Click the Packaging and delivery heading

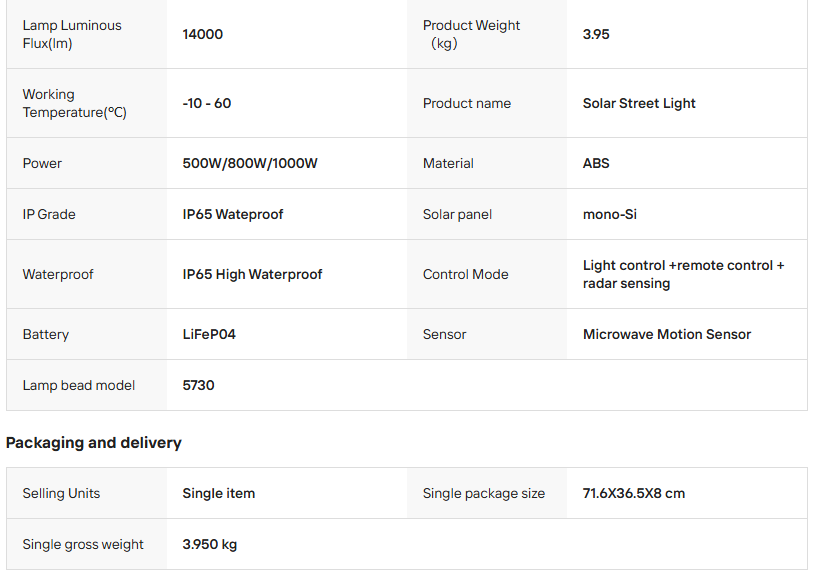(94, 442)
